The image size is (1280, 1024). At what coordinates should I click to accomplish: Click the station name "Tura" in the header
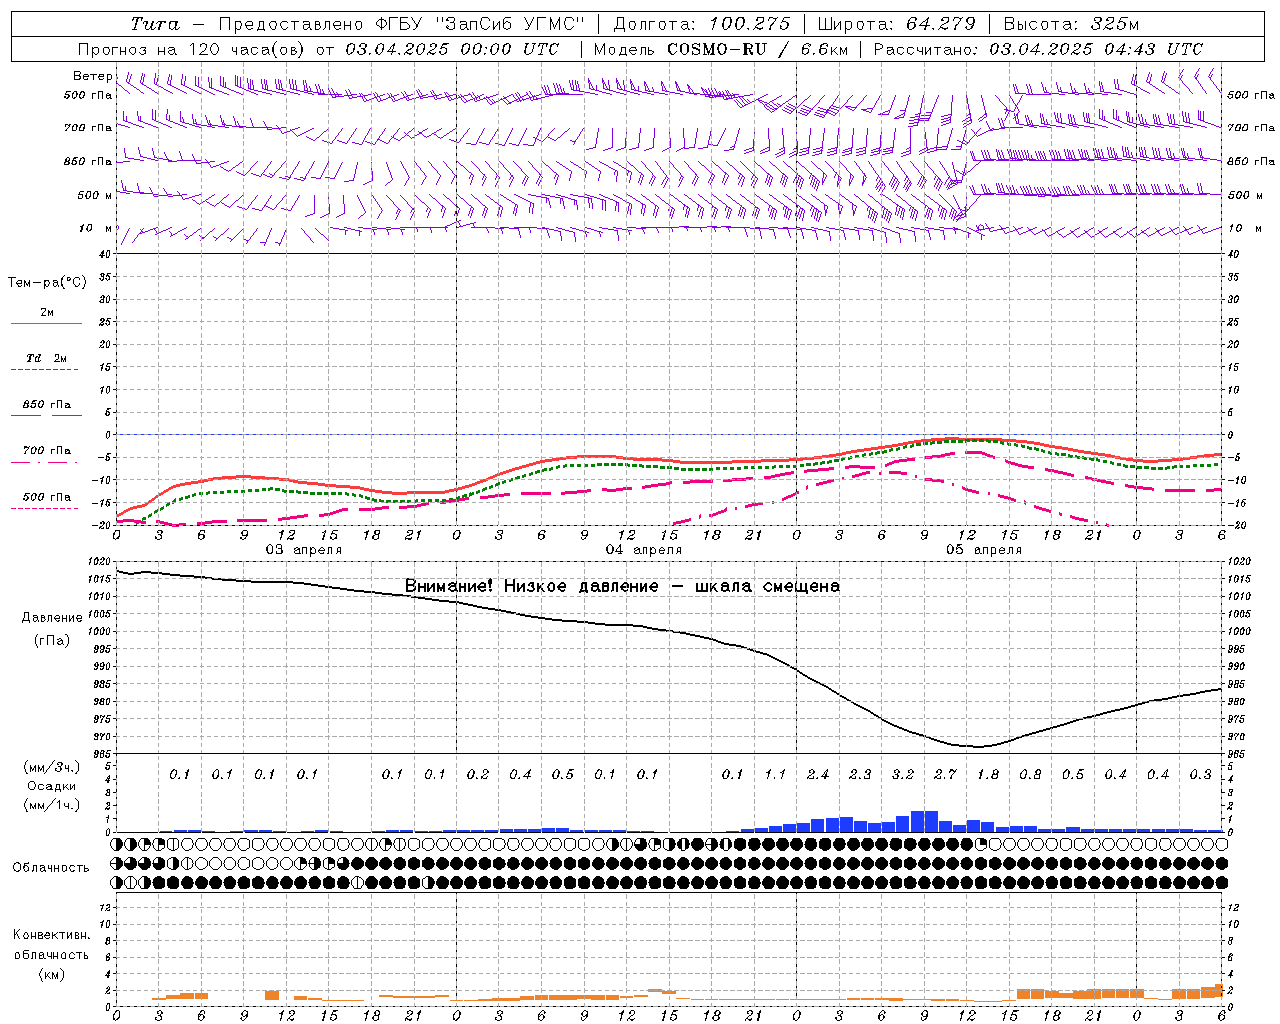tap(155, 24)
